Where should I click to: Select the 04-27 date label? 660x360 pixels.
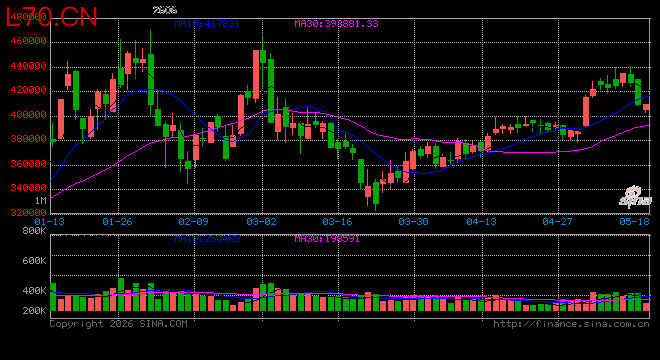coord(557,222)
